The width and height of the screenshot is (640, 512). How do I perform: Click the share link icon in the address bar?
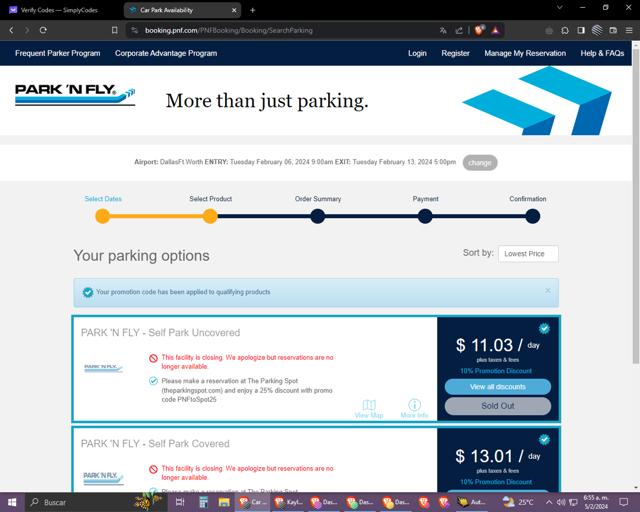point(459,30)
